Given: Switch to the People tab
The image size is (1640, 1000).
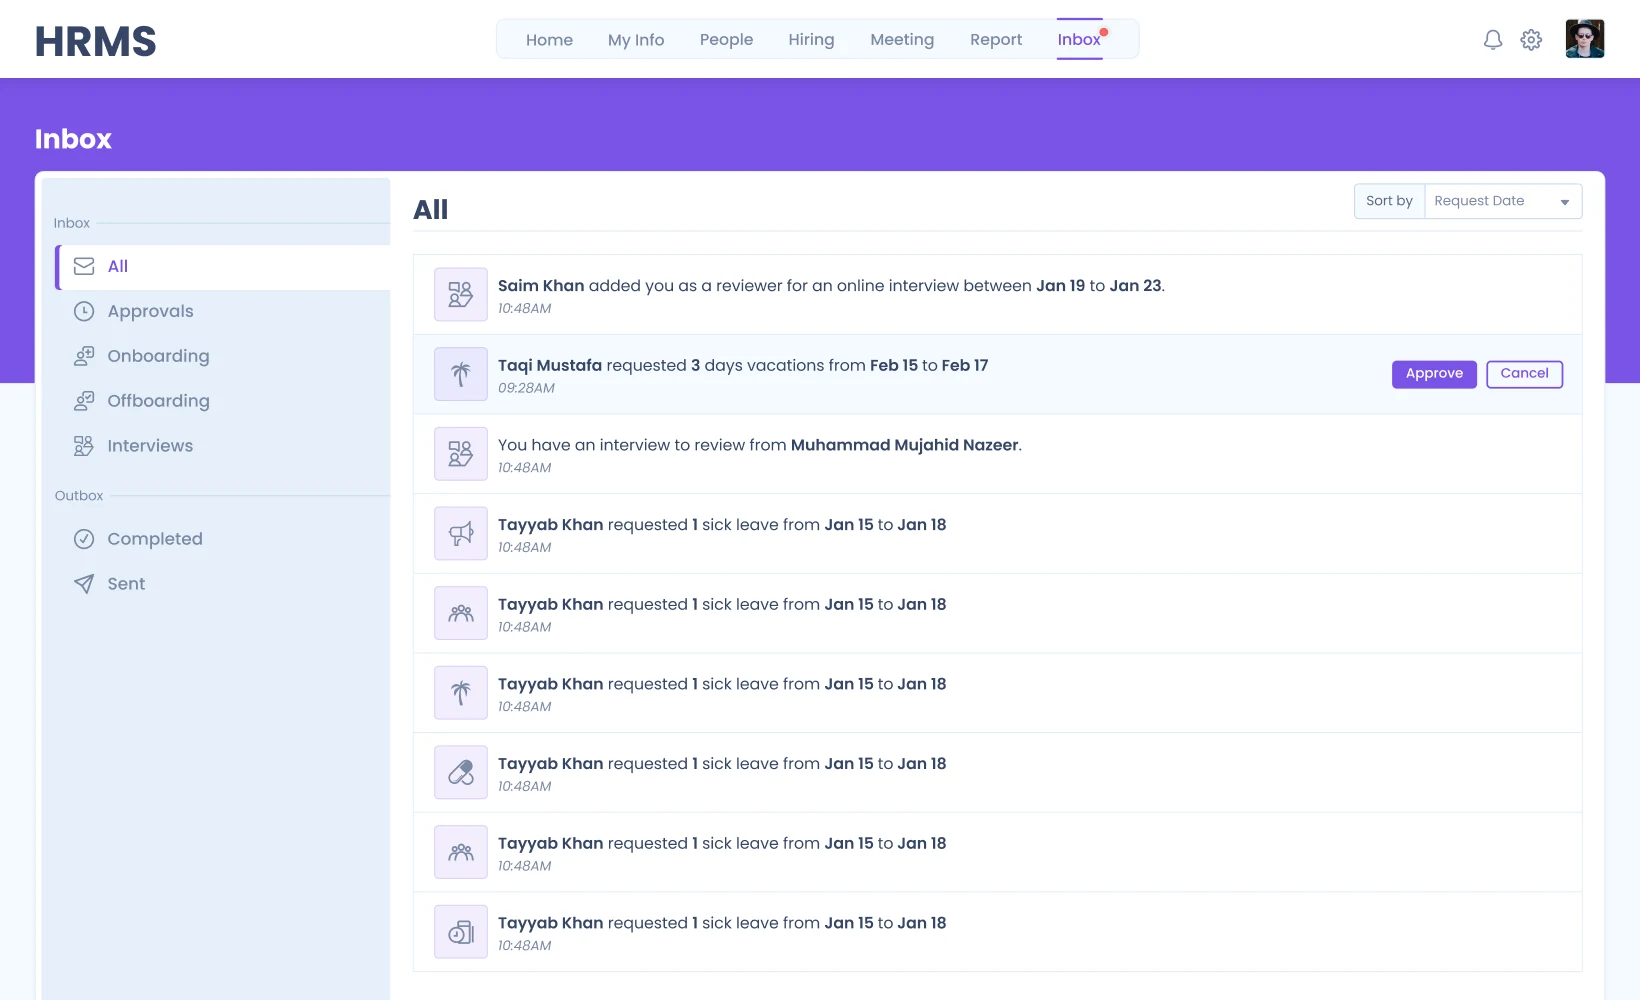Looking at the screenshot, I should (x=726, y=40).
